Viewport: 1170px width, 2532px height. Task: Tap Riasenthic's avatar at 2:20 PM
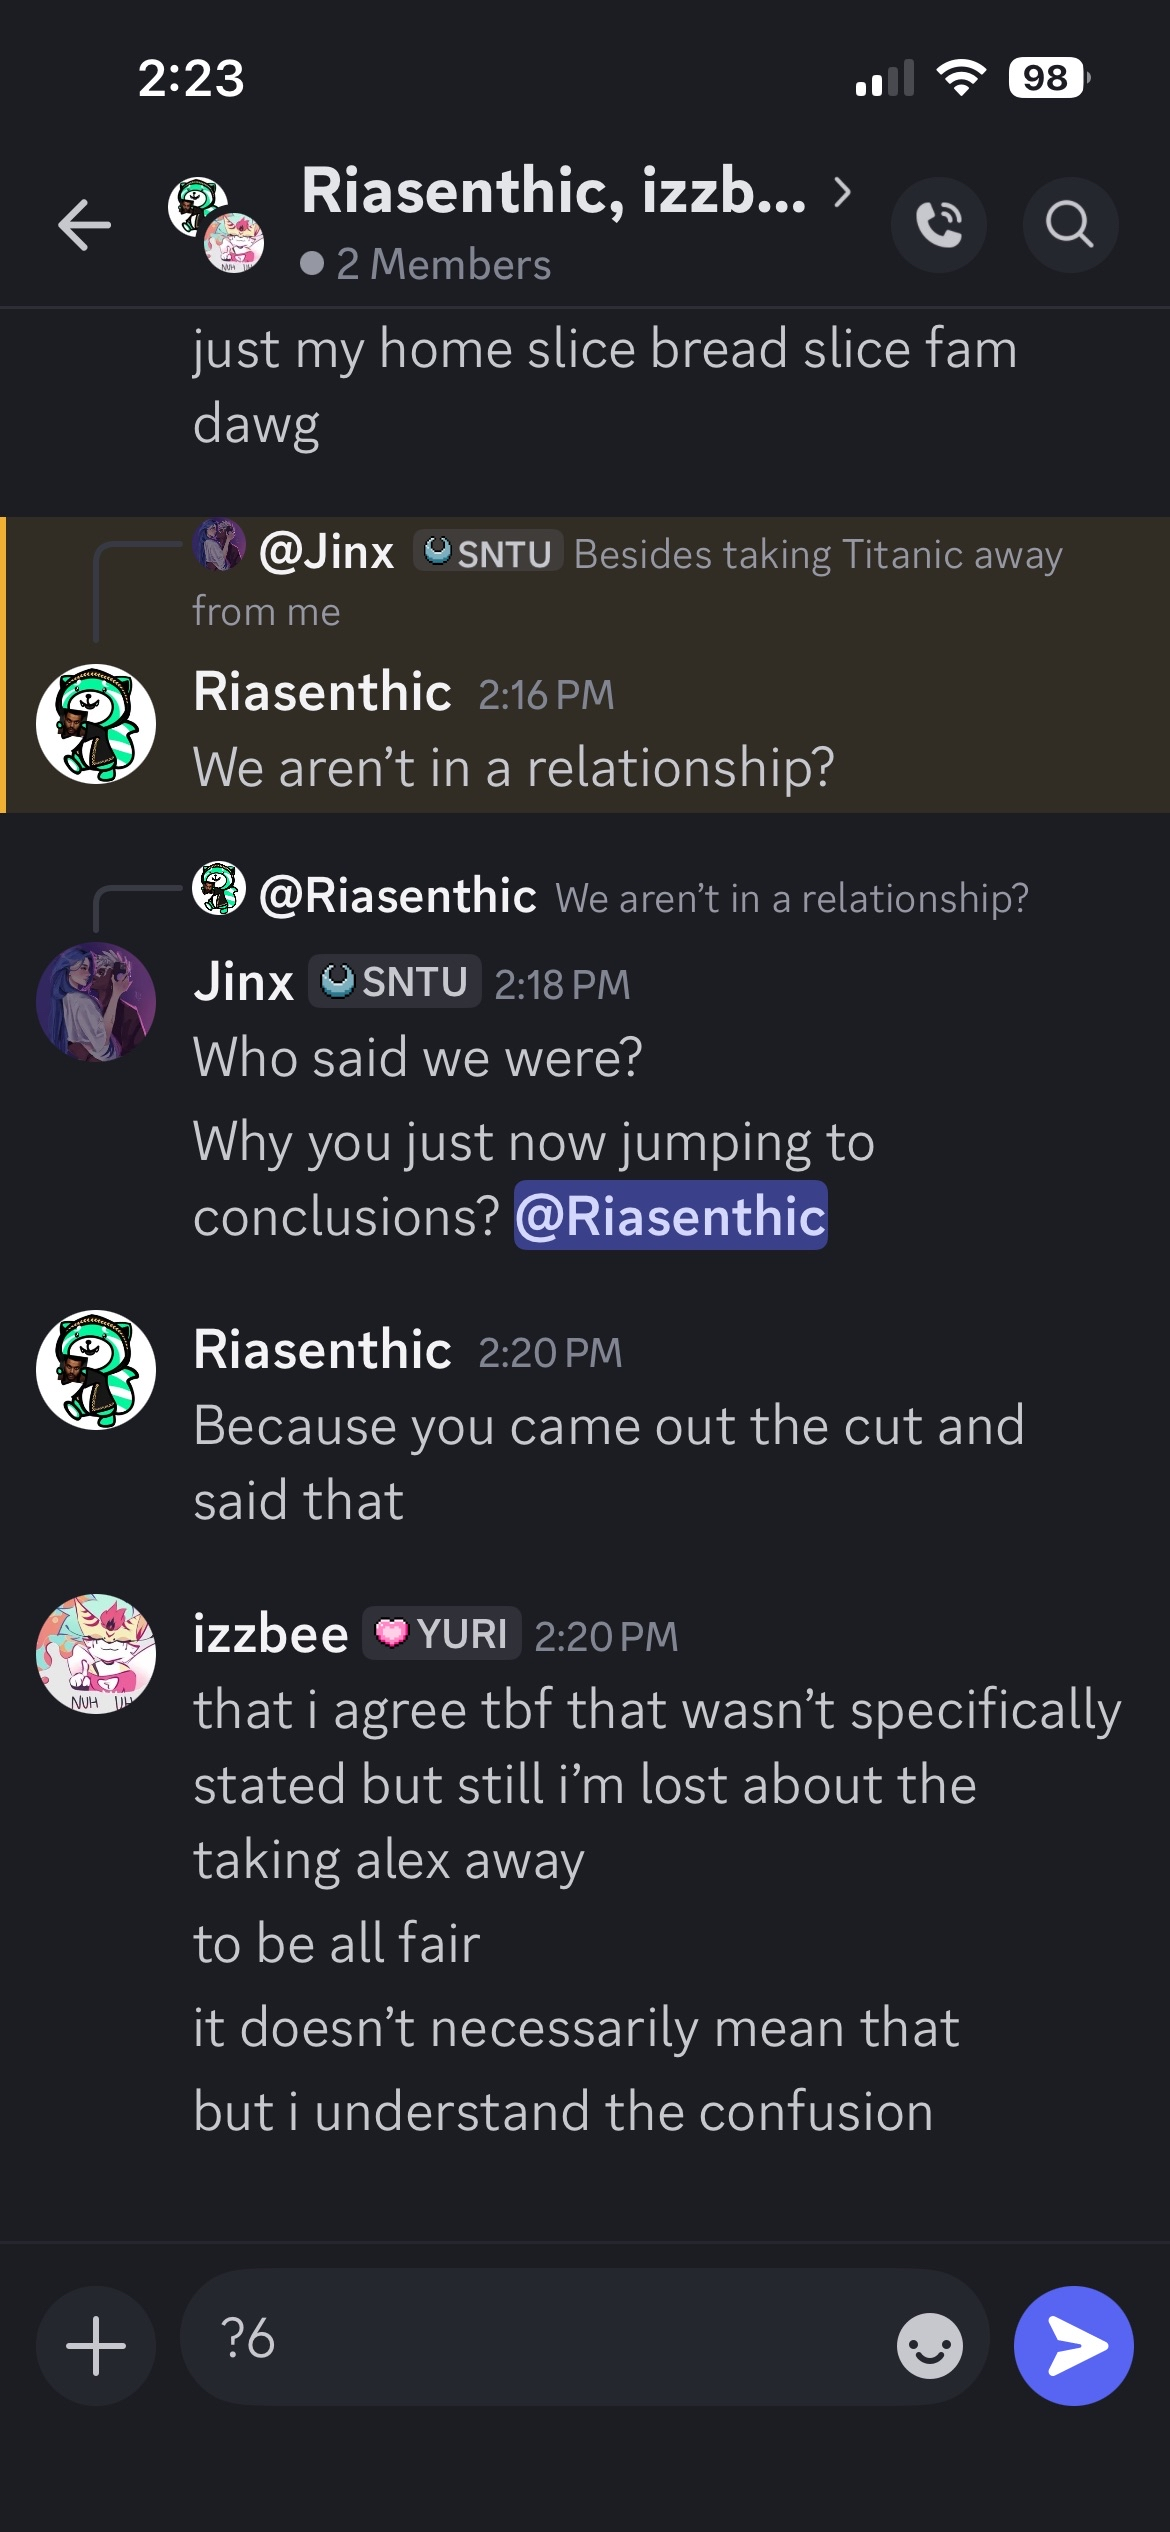96,1370
